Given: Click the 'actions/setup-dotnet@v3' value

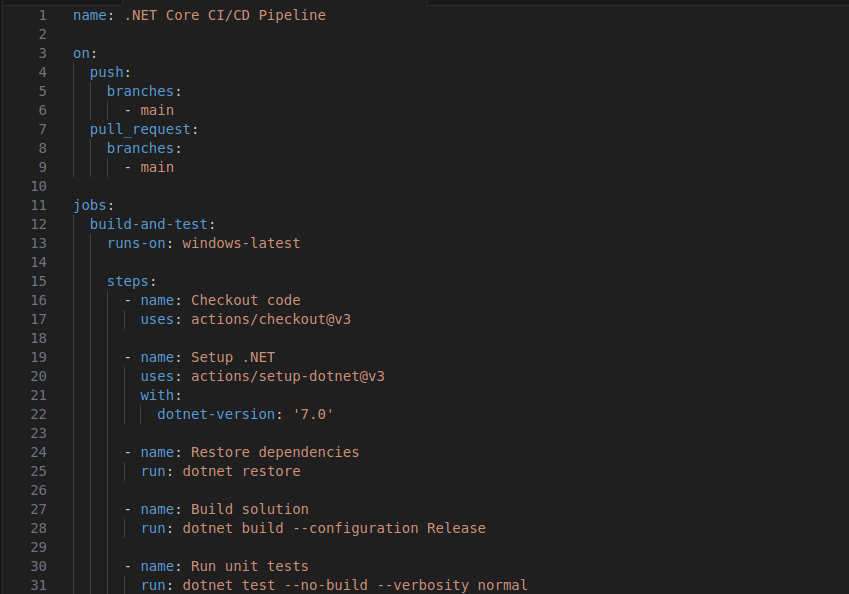Looking at the screenshot, I should pyautogui.click(x=287, y=376).
